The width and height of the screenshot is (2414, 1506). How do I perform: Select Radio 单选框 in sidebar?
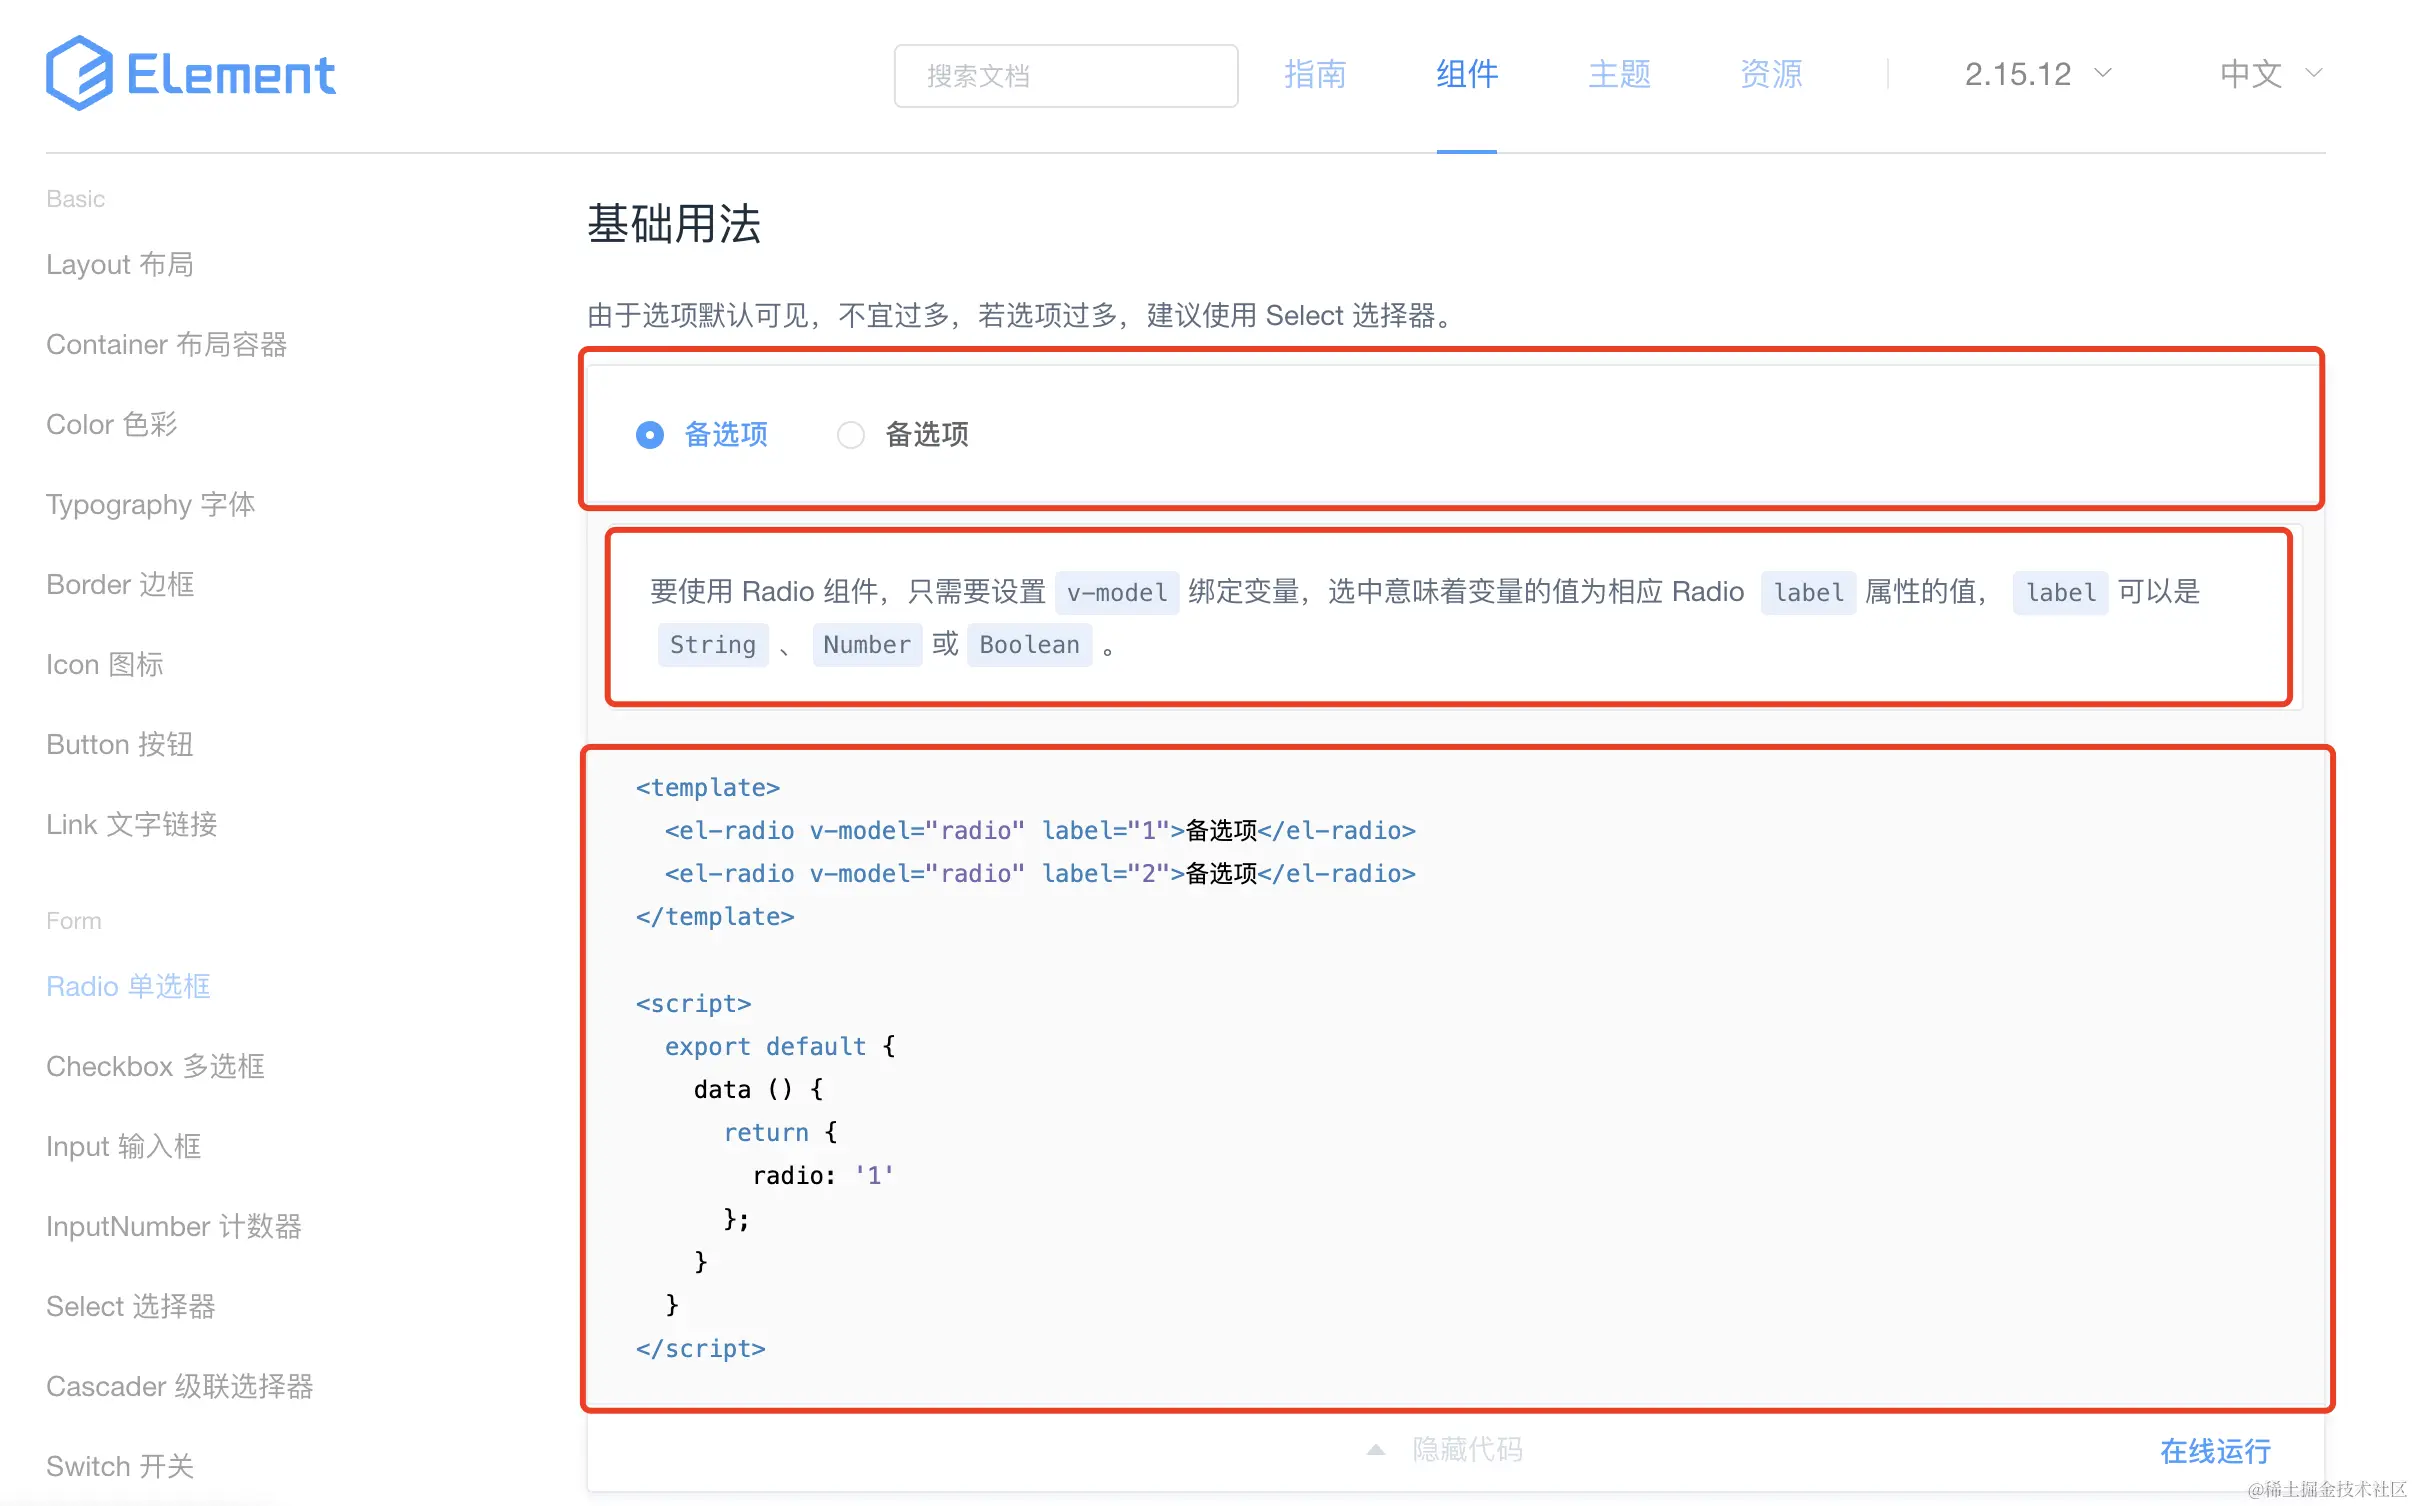pos(128,986)
